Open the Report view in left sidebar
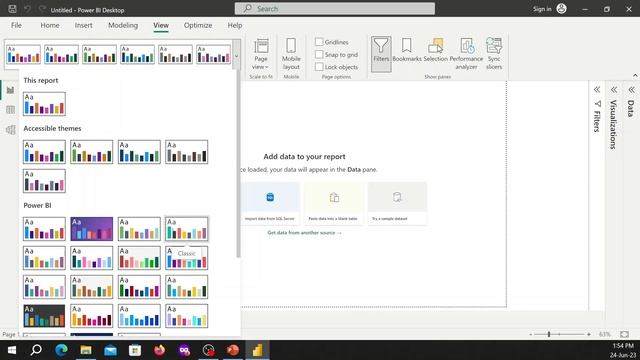640x360 pixels. [10, 90]
